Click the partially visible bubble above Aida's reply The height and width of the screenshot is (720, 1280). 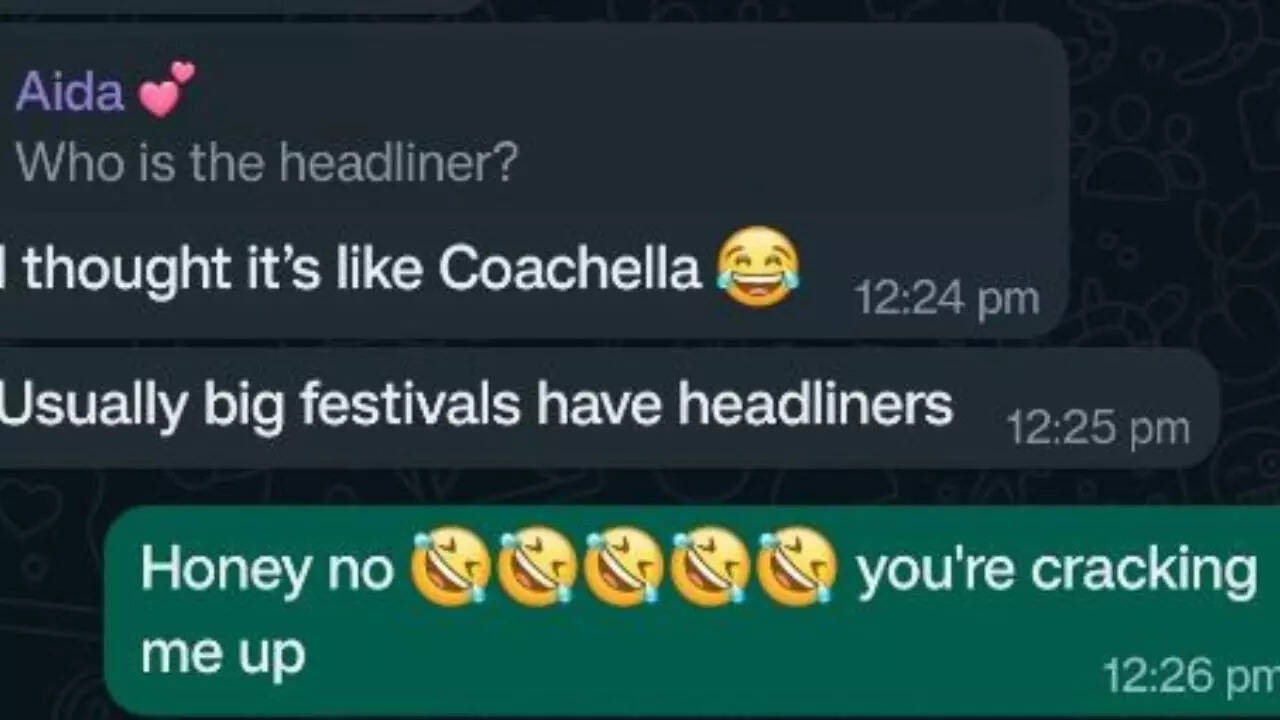click(240, 5)
